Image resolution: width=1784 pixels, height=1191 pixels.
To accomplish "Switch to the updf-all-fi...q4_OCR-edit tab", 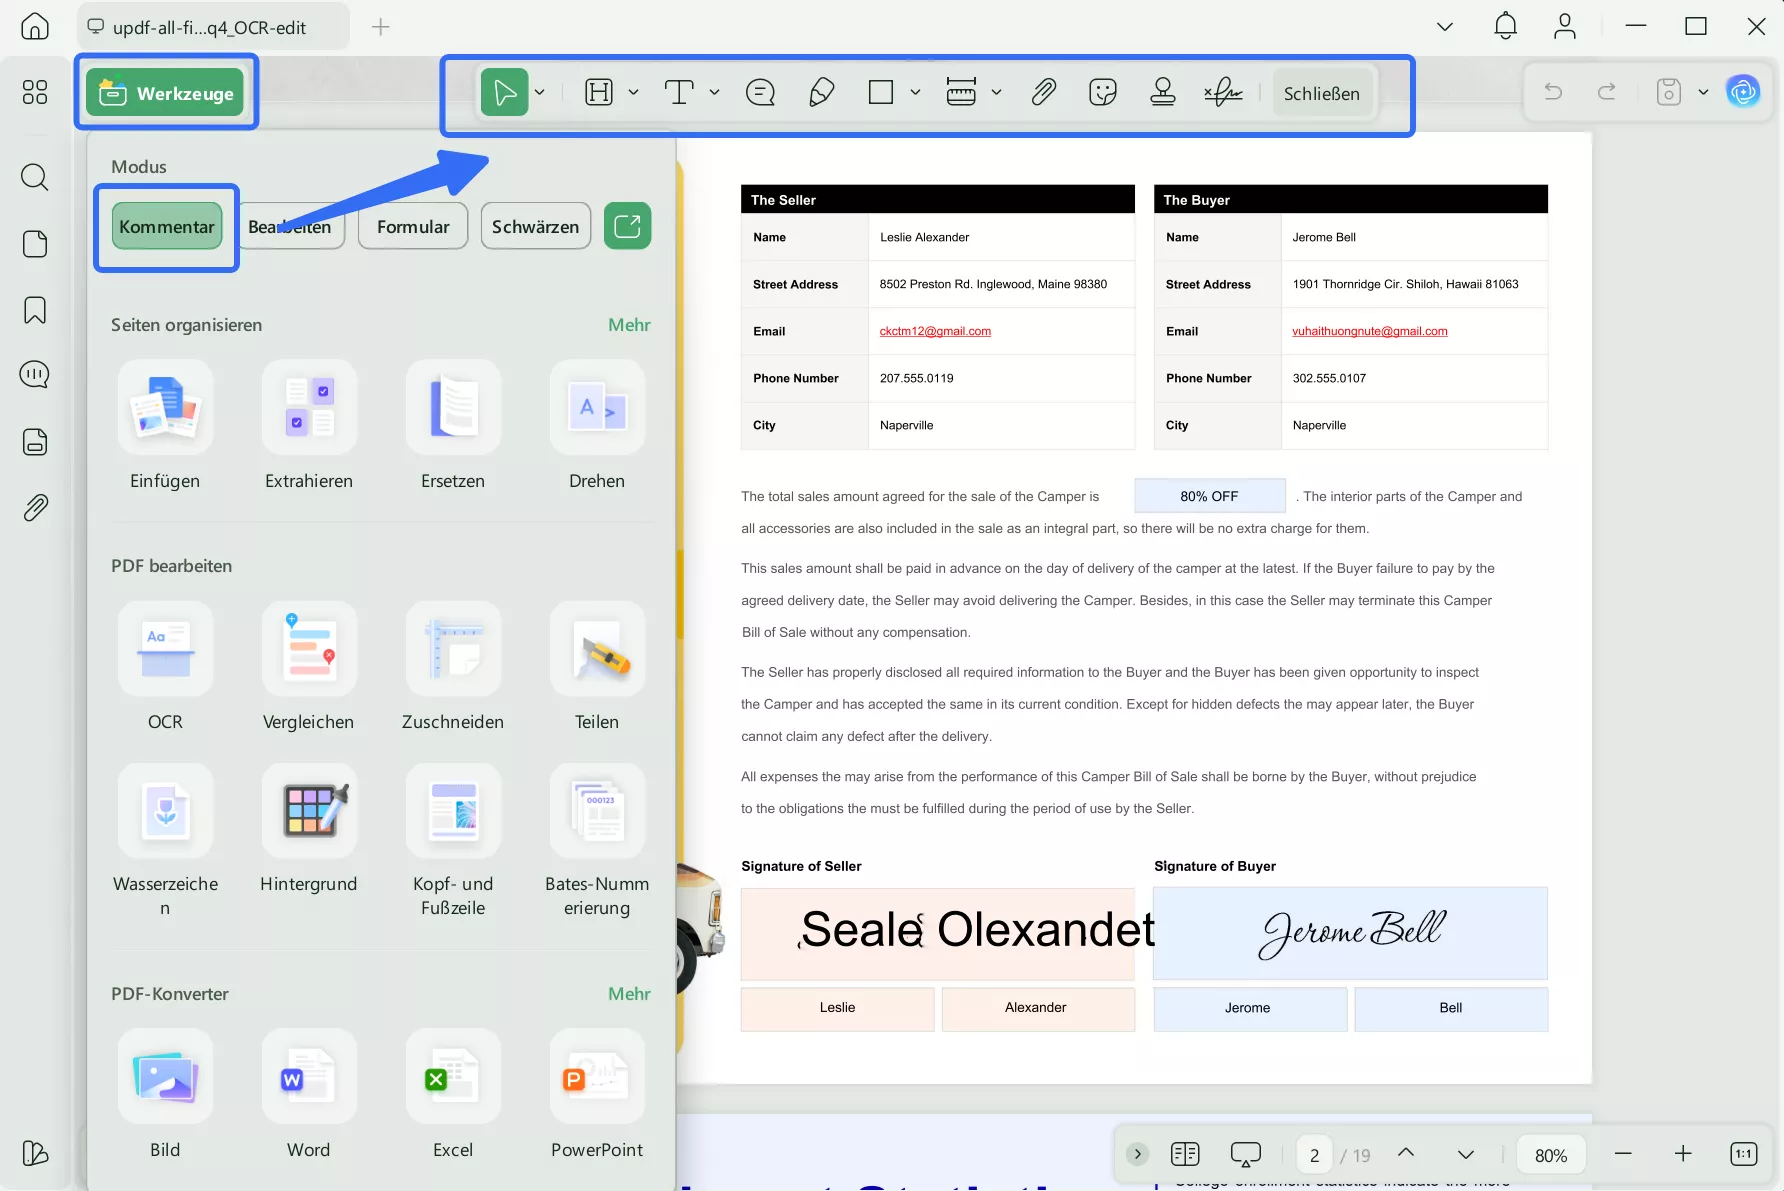I will click(211, 27).
